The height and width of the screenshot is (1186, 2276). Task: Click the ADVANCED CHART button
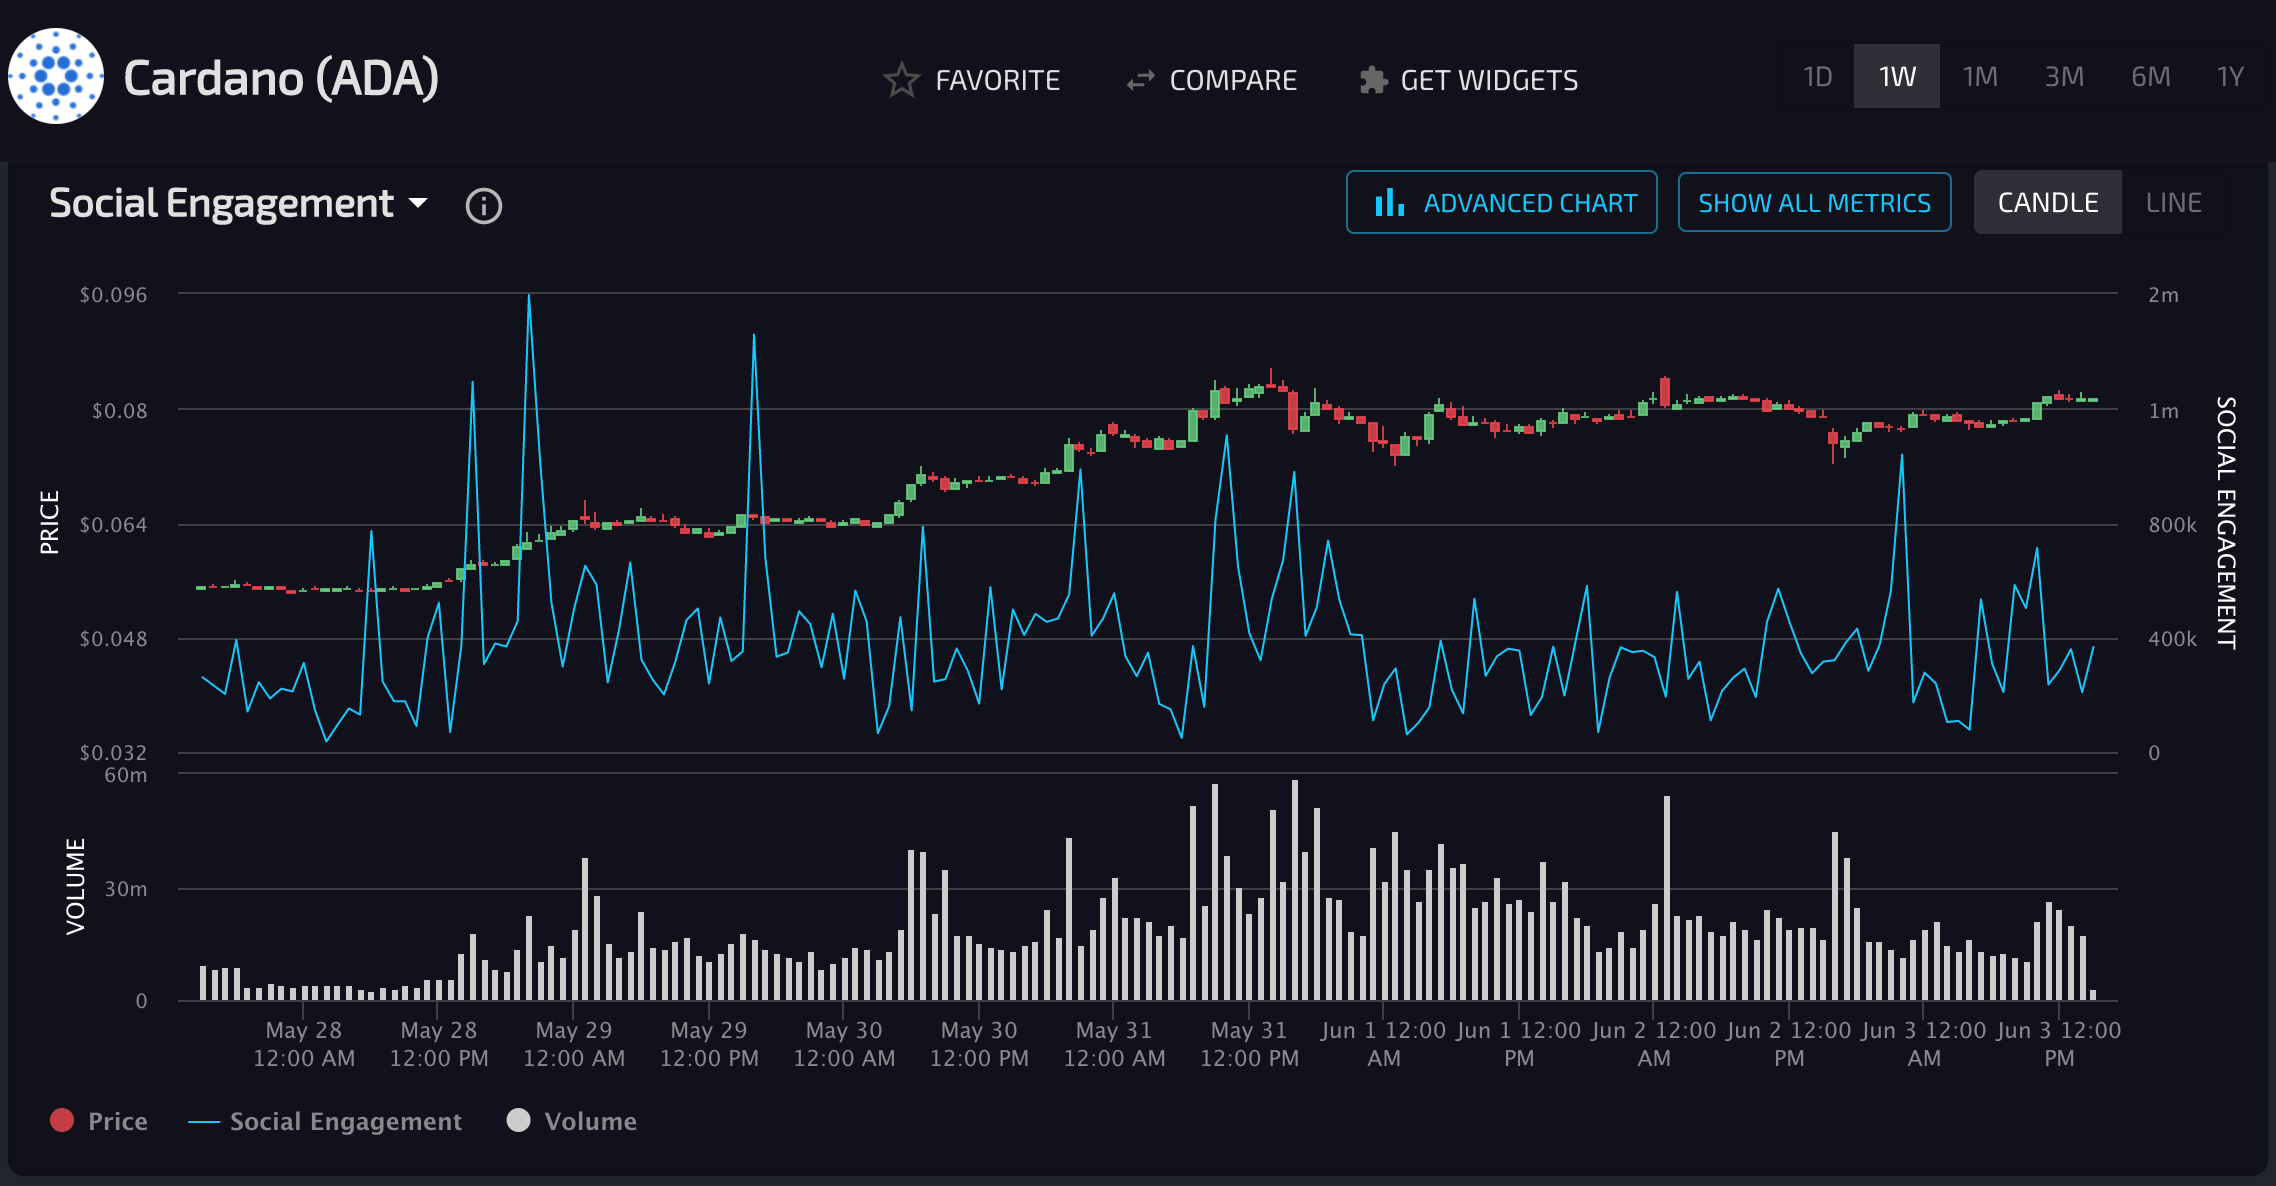tap(1501, 202)
